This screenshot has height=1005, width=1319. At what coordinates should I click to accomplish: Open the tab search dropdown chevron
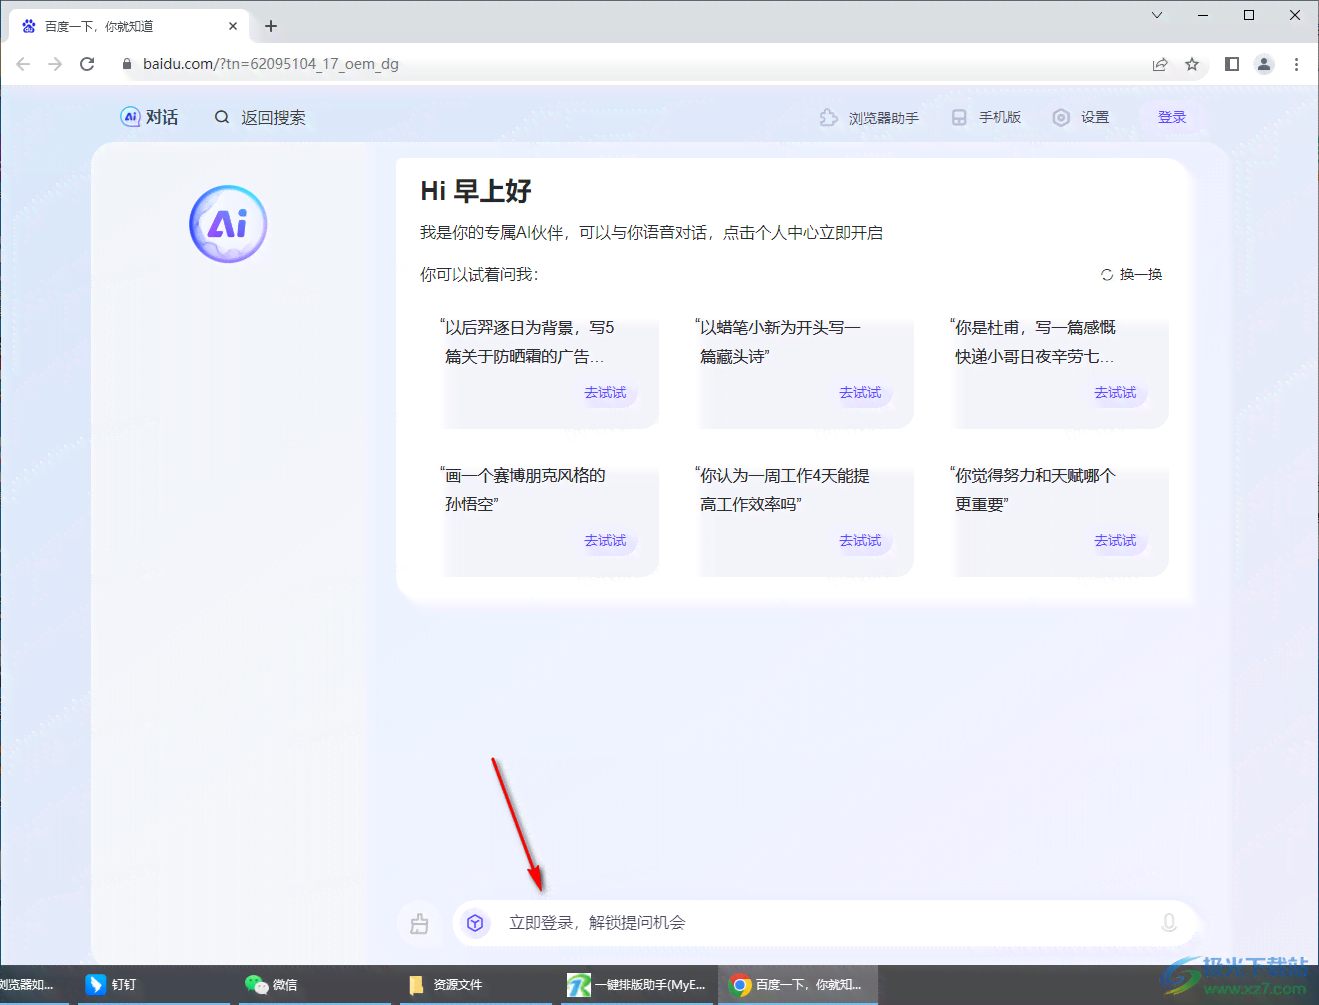[1157, 15]
